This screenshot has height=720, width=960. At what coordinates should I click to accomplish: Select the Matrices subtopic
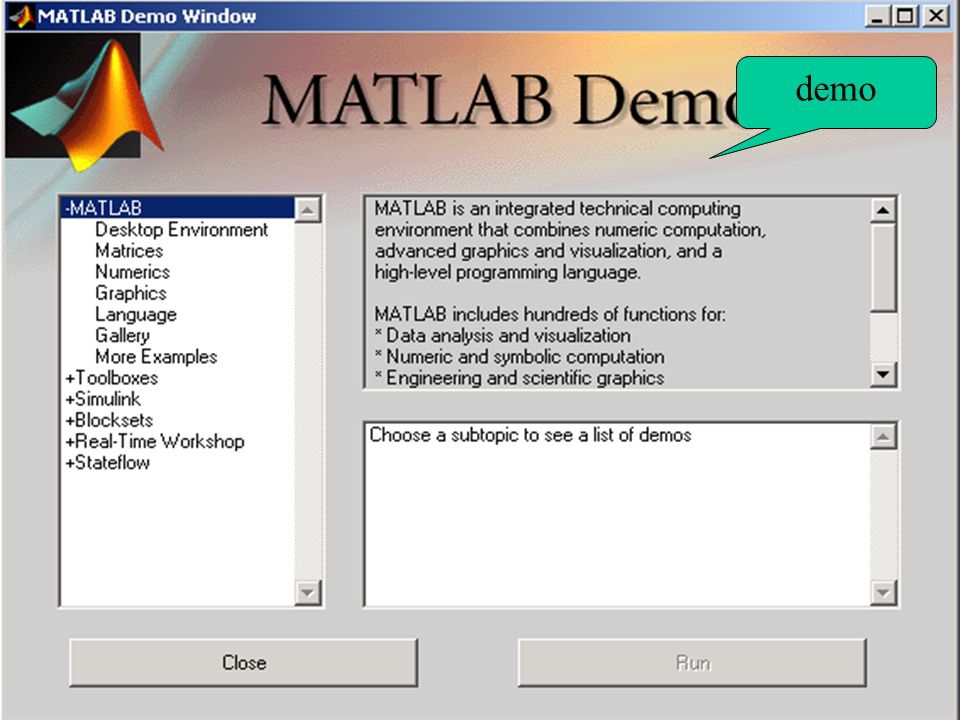[129, 251]
